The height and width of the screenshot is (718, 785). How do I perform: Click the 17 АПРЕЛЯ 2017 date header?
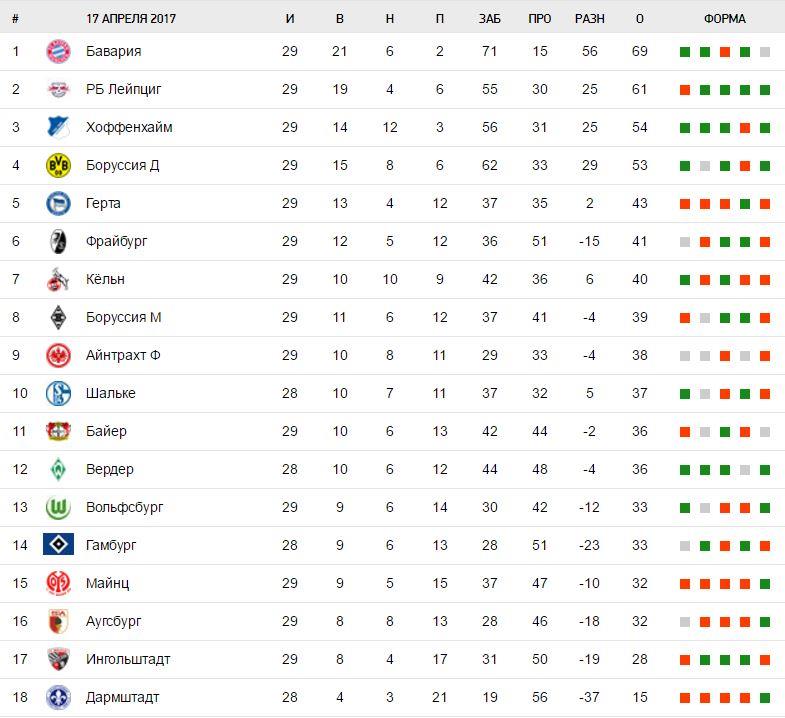click(131, 19)
